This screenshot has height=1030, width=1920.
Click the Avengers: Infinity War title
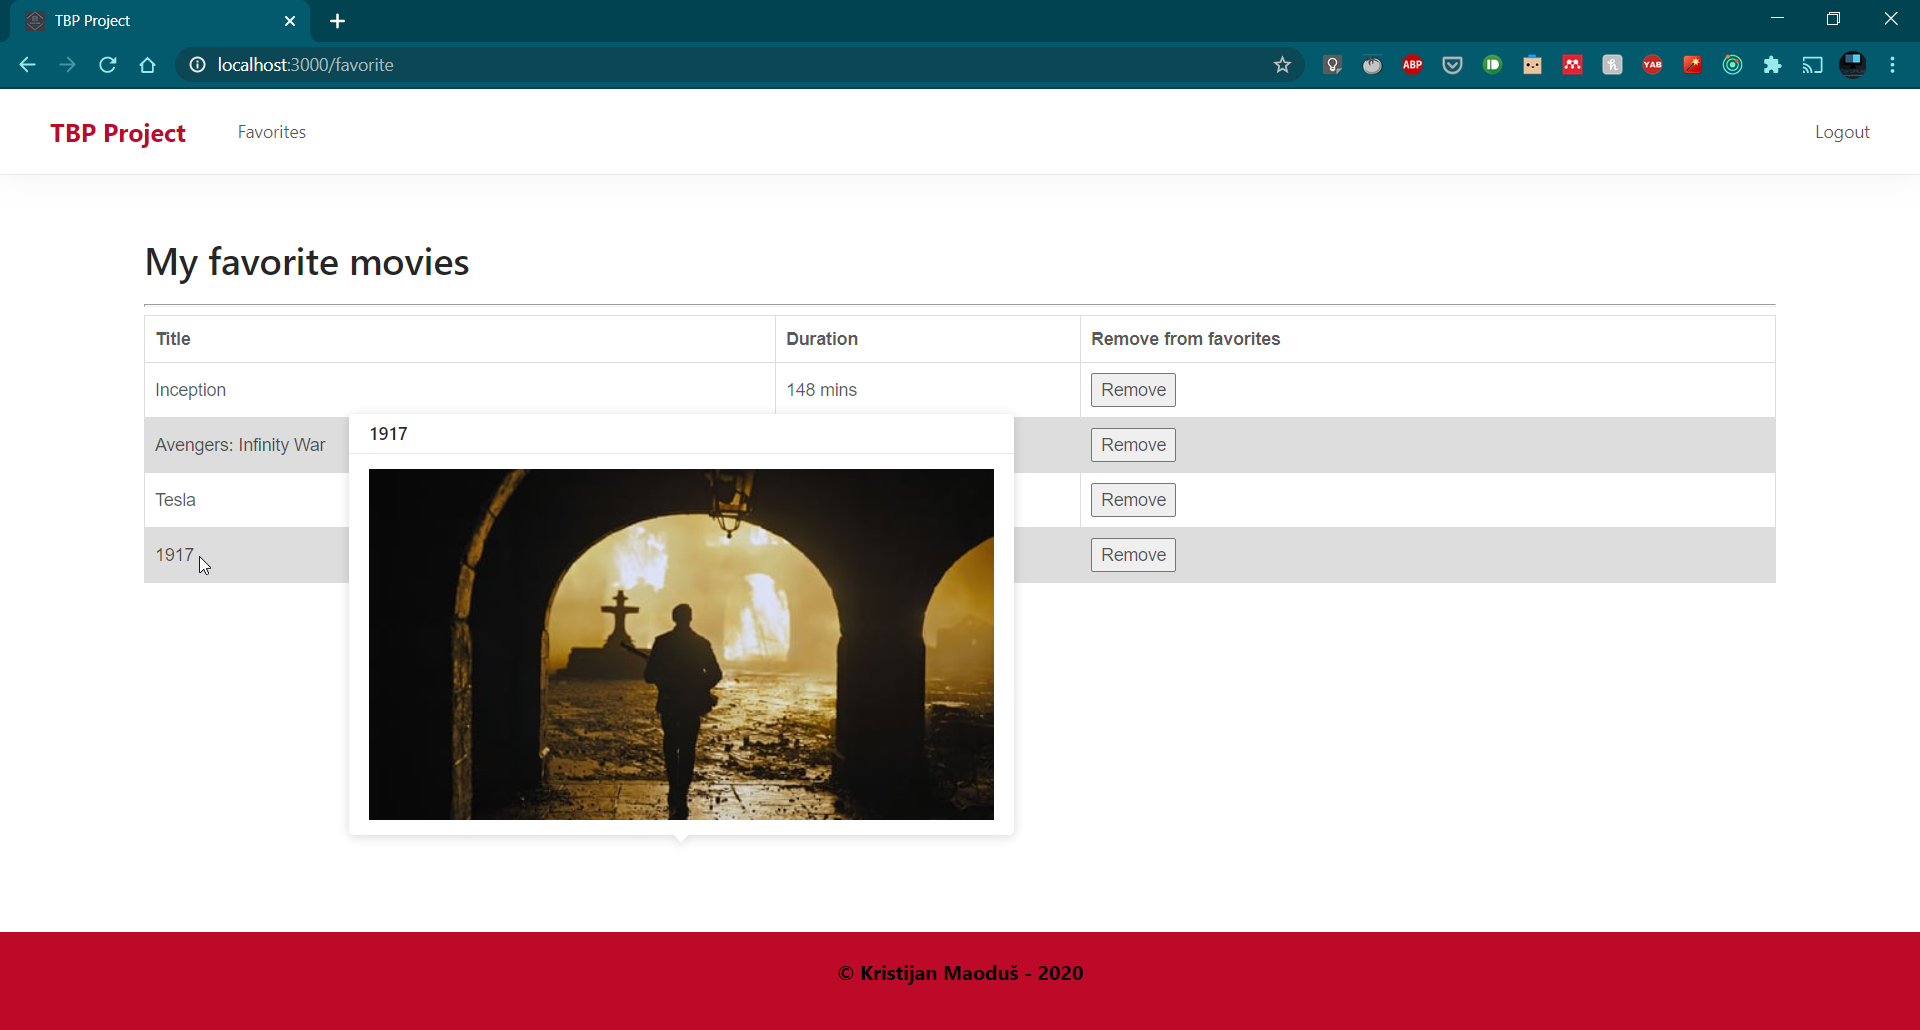click(240, 445)
